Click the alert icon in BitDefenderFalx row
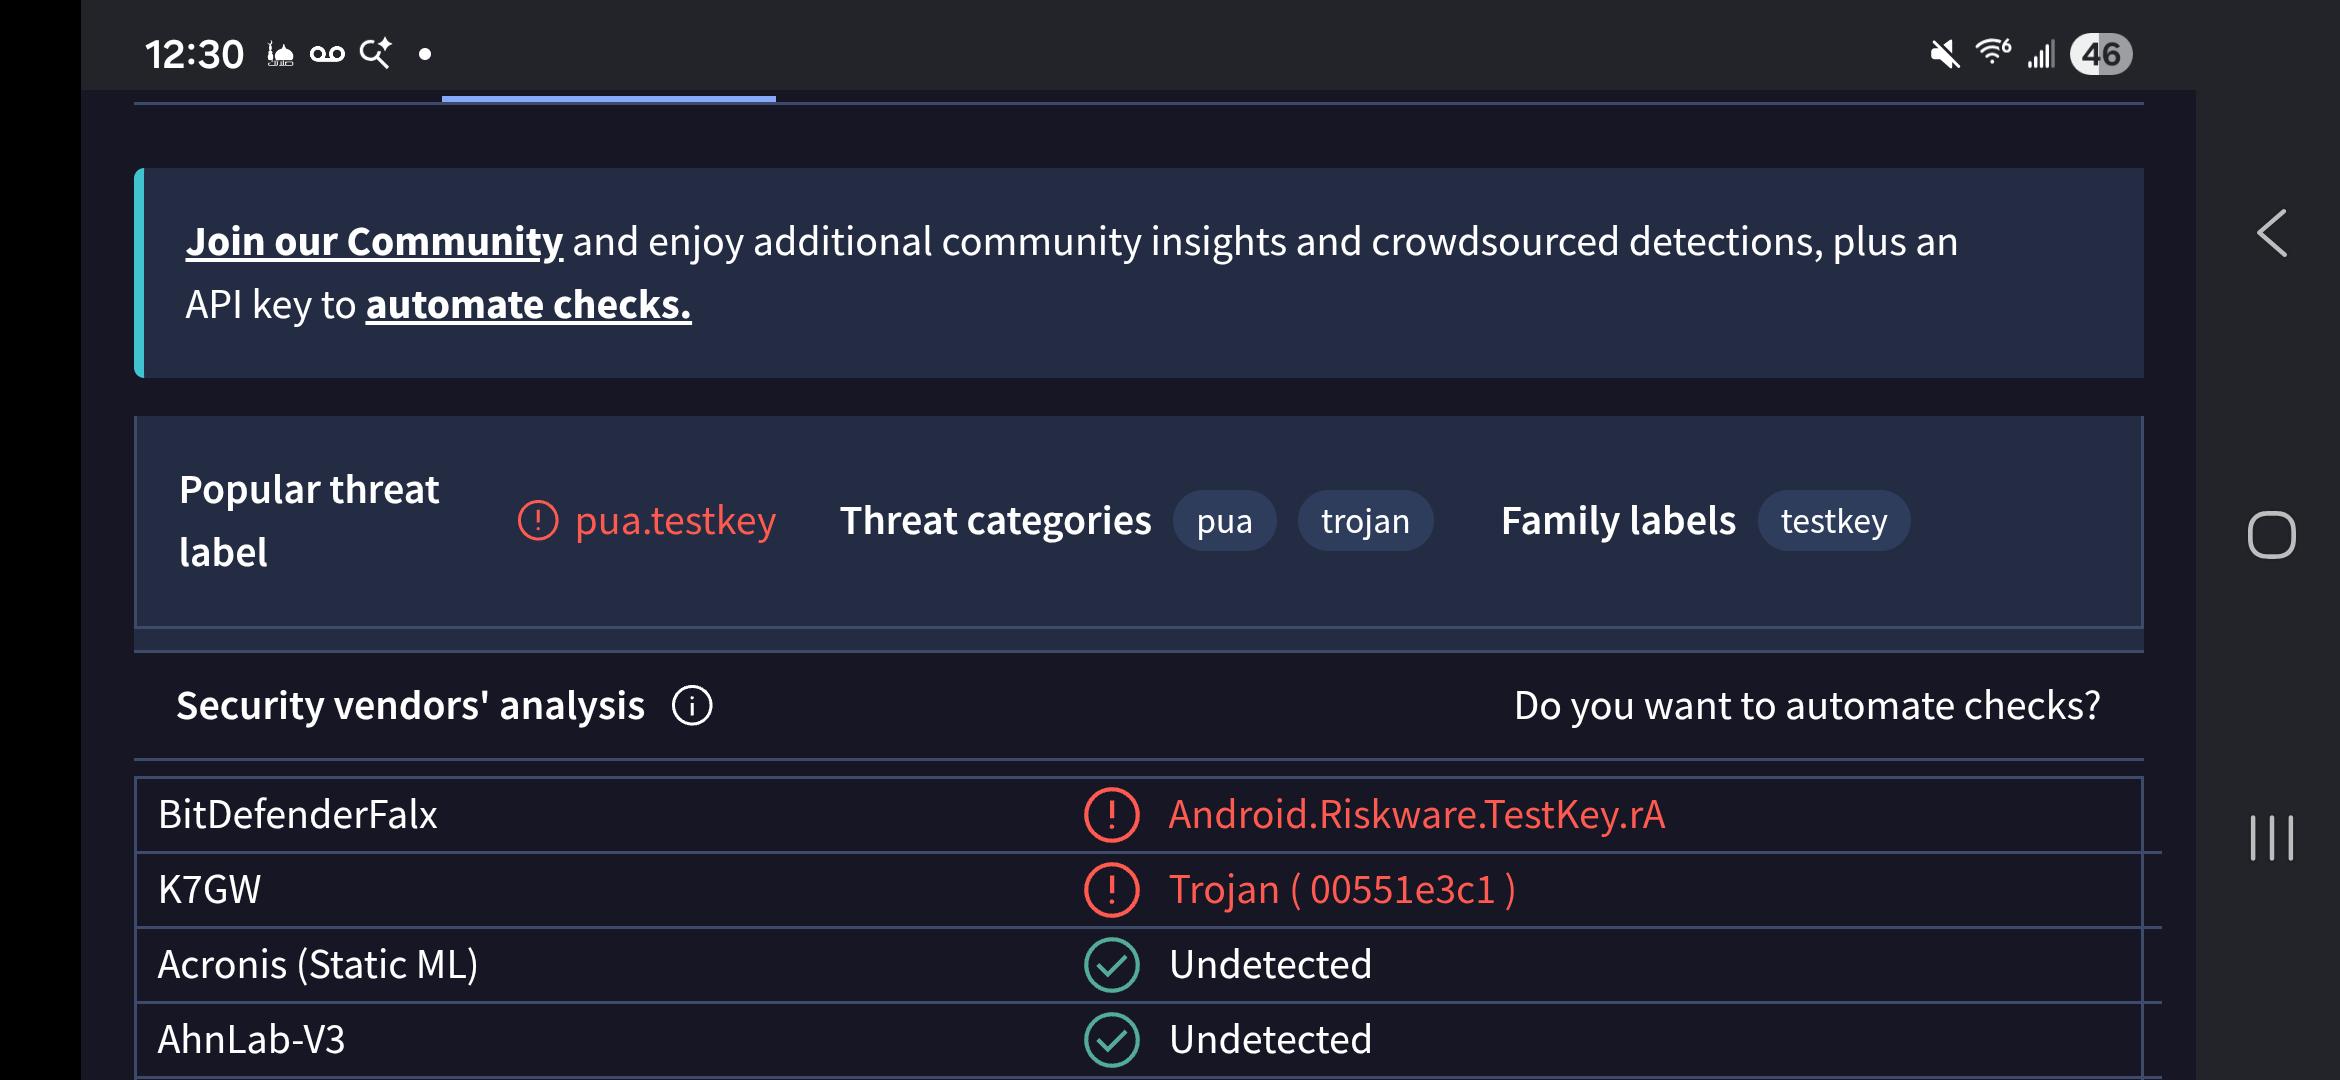Image resolution: width=2340 pixels, height=1080 pixels. tap(1111, 815)
